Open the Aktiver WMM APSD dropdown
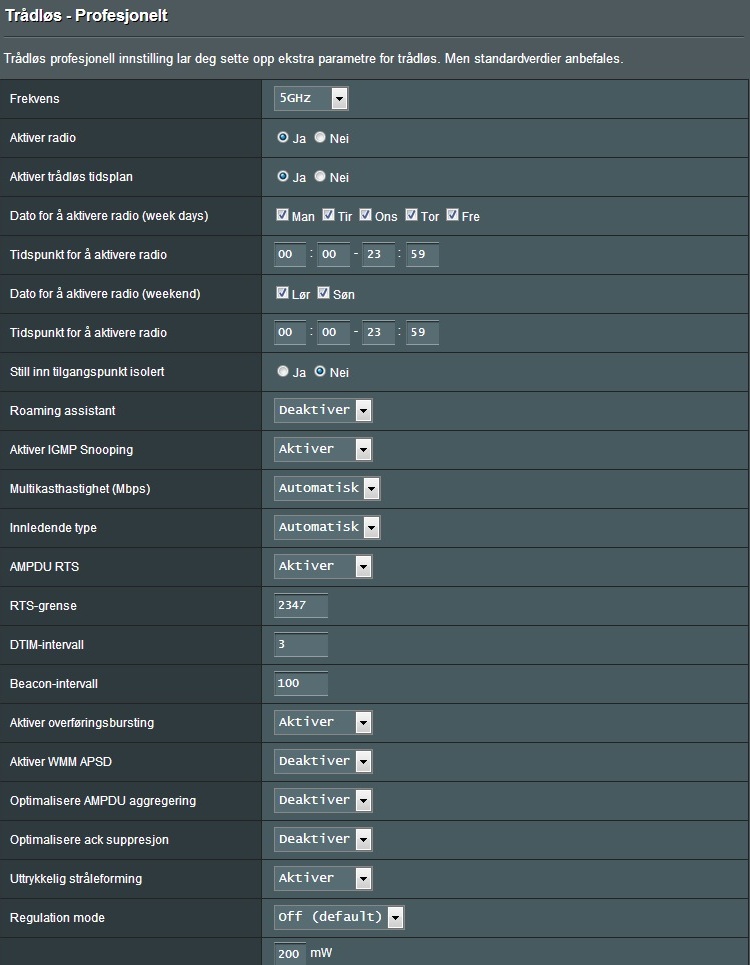Viewport: 750px width, 965px height. click(x=323, y=761)
